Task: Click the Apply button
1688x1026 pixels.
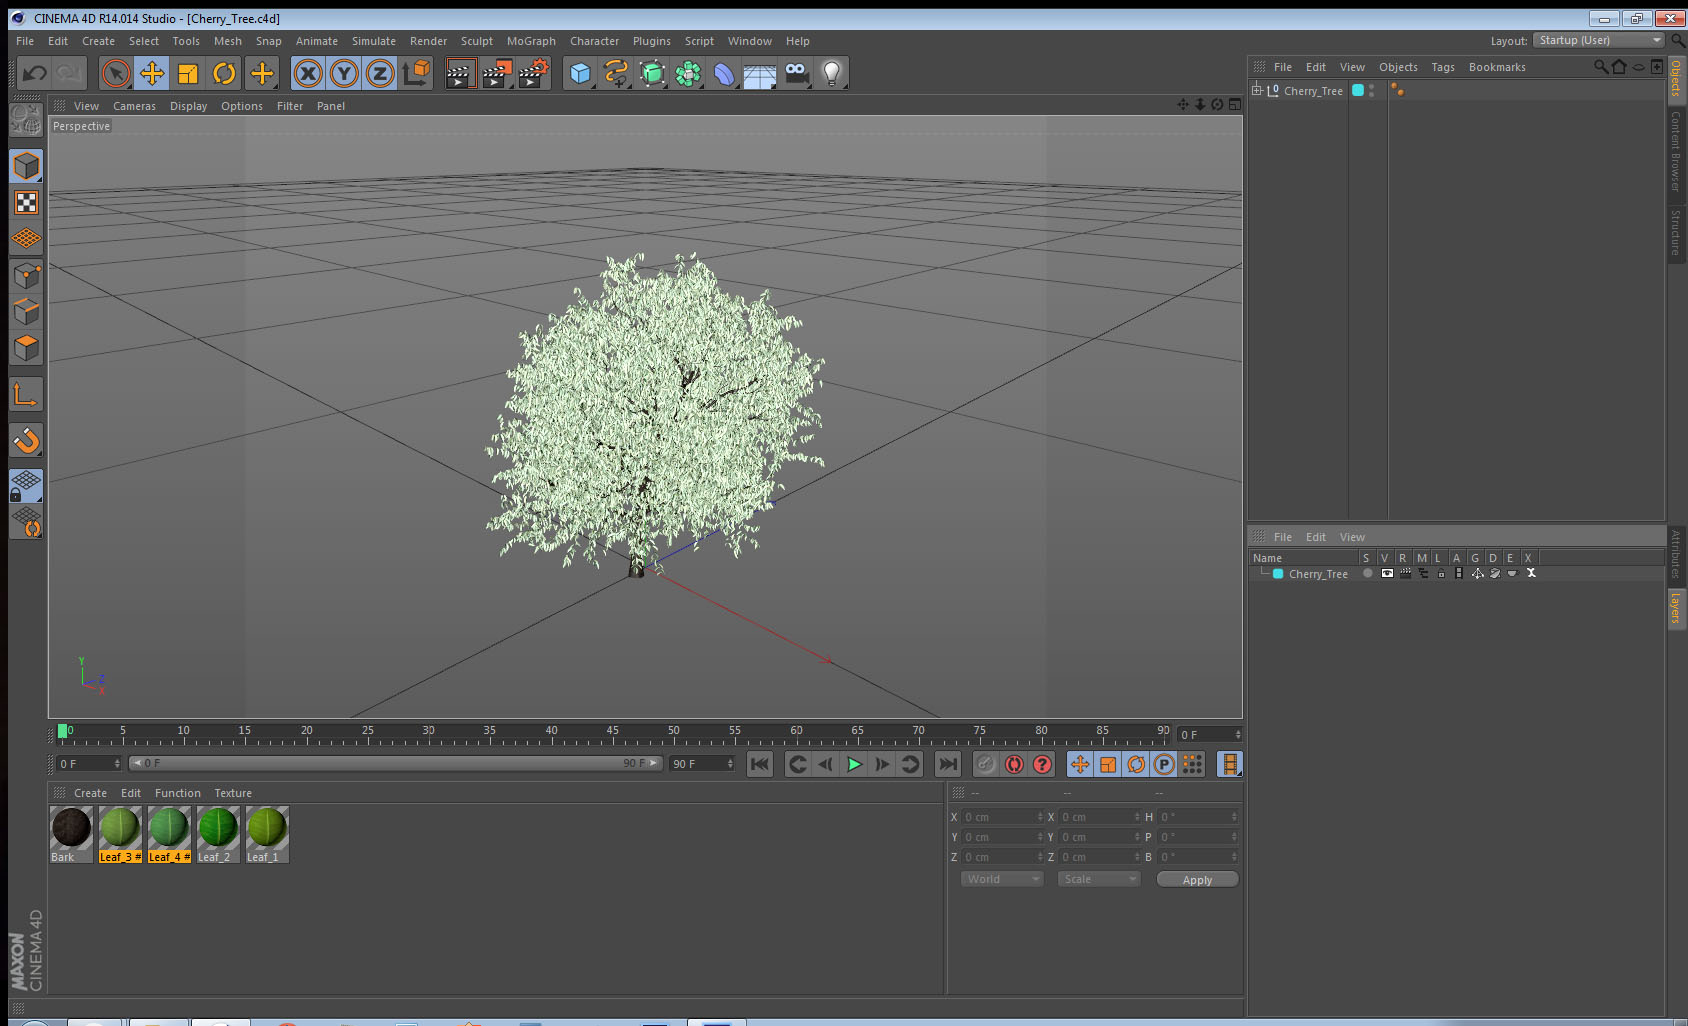Action: [1197, 880]
